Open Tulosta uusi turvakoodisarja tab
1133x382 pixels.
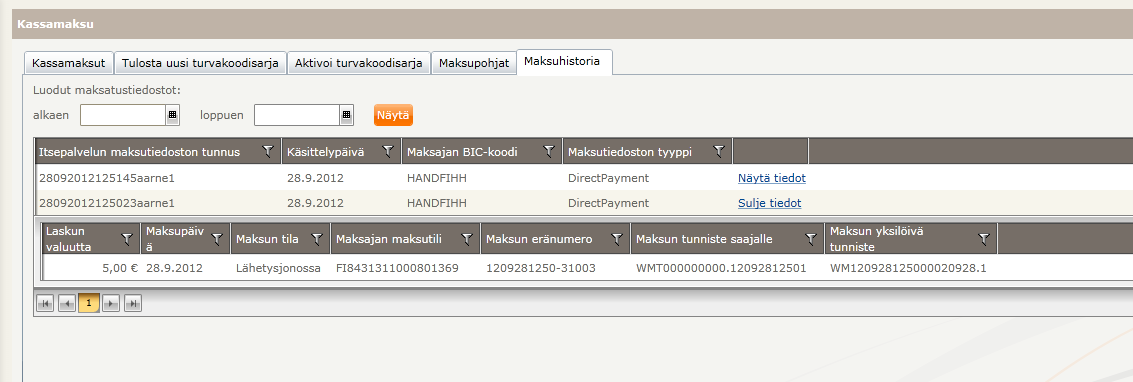pos(200,63)
